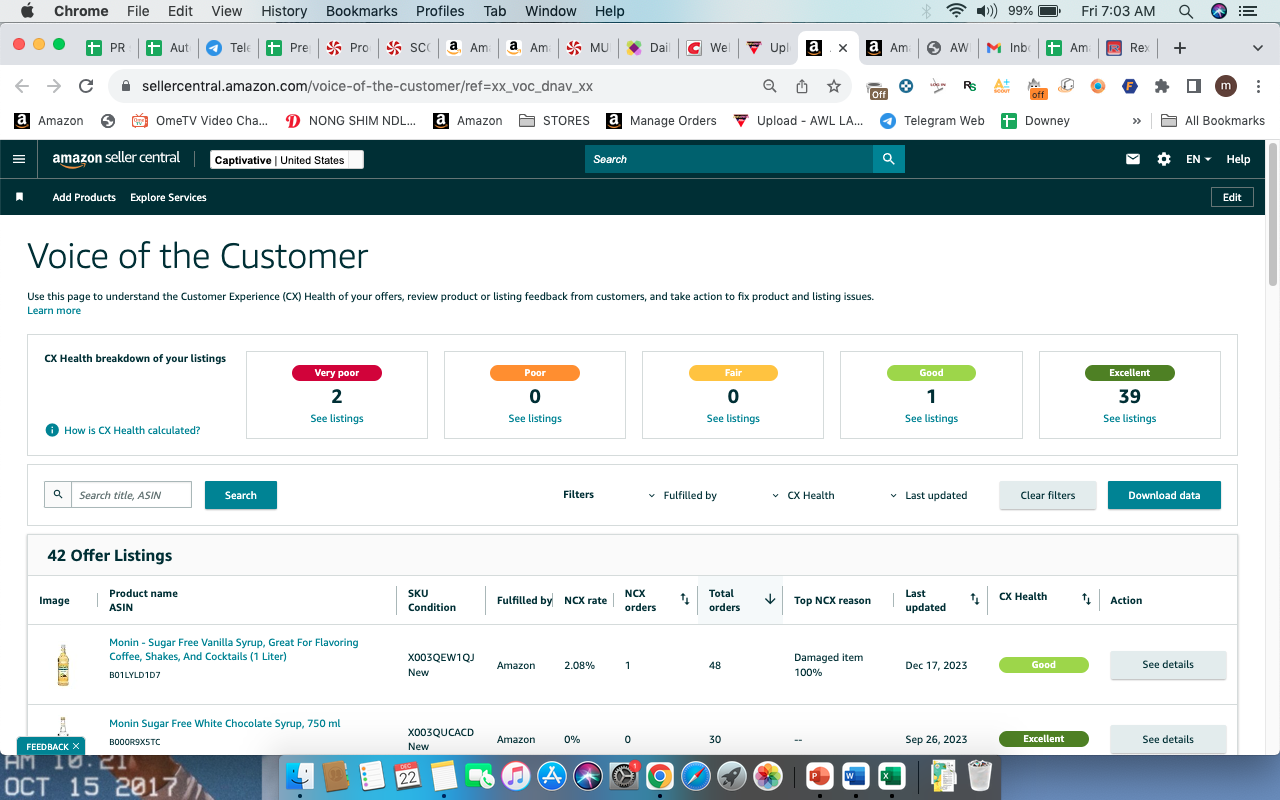The height and width of the screenshot is (800, 1280).
Task: Click the blue F hexagon extension icon
Action: (1130, 86)
